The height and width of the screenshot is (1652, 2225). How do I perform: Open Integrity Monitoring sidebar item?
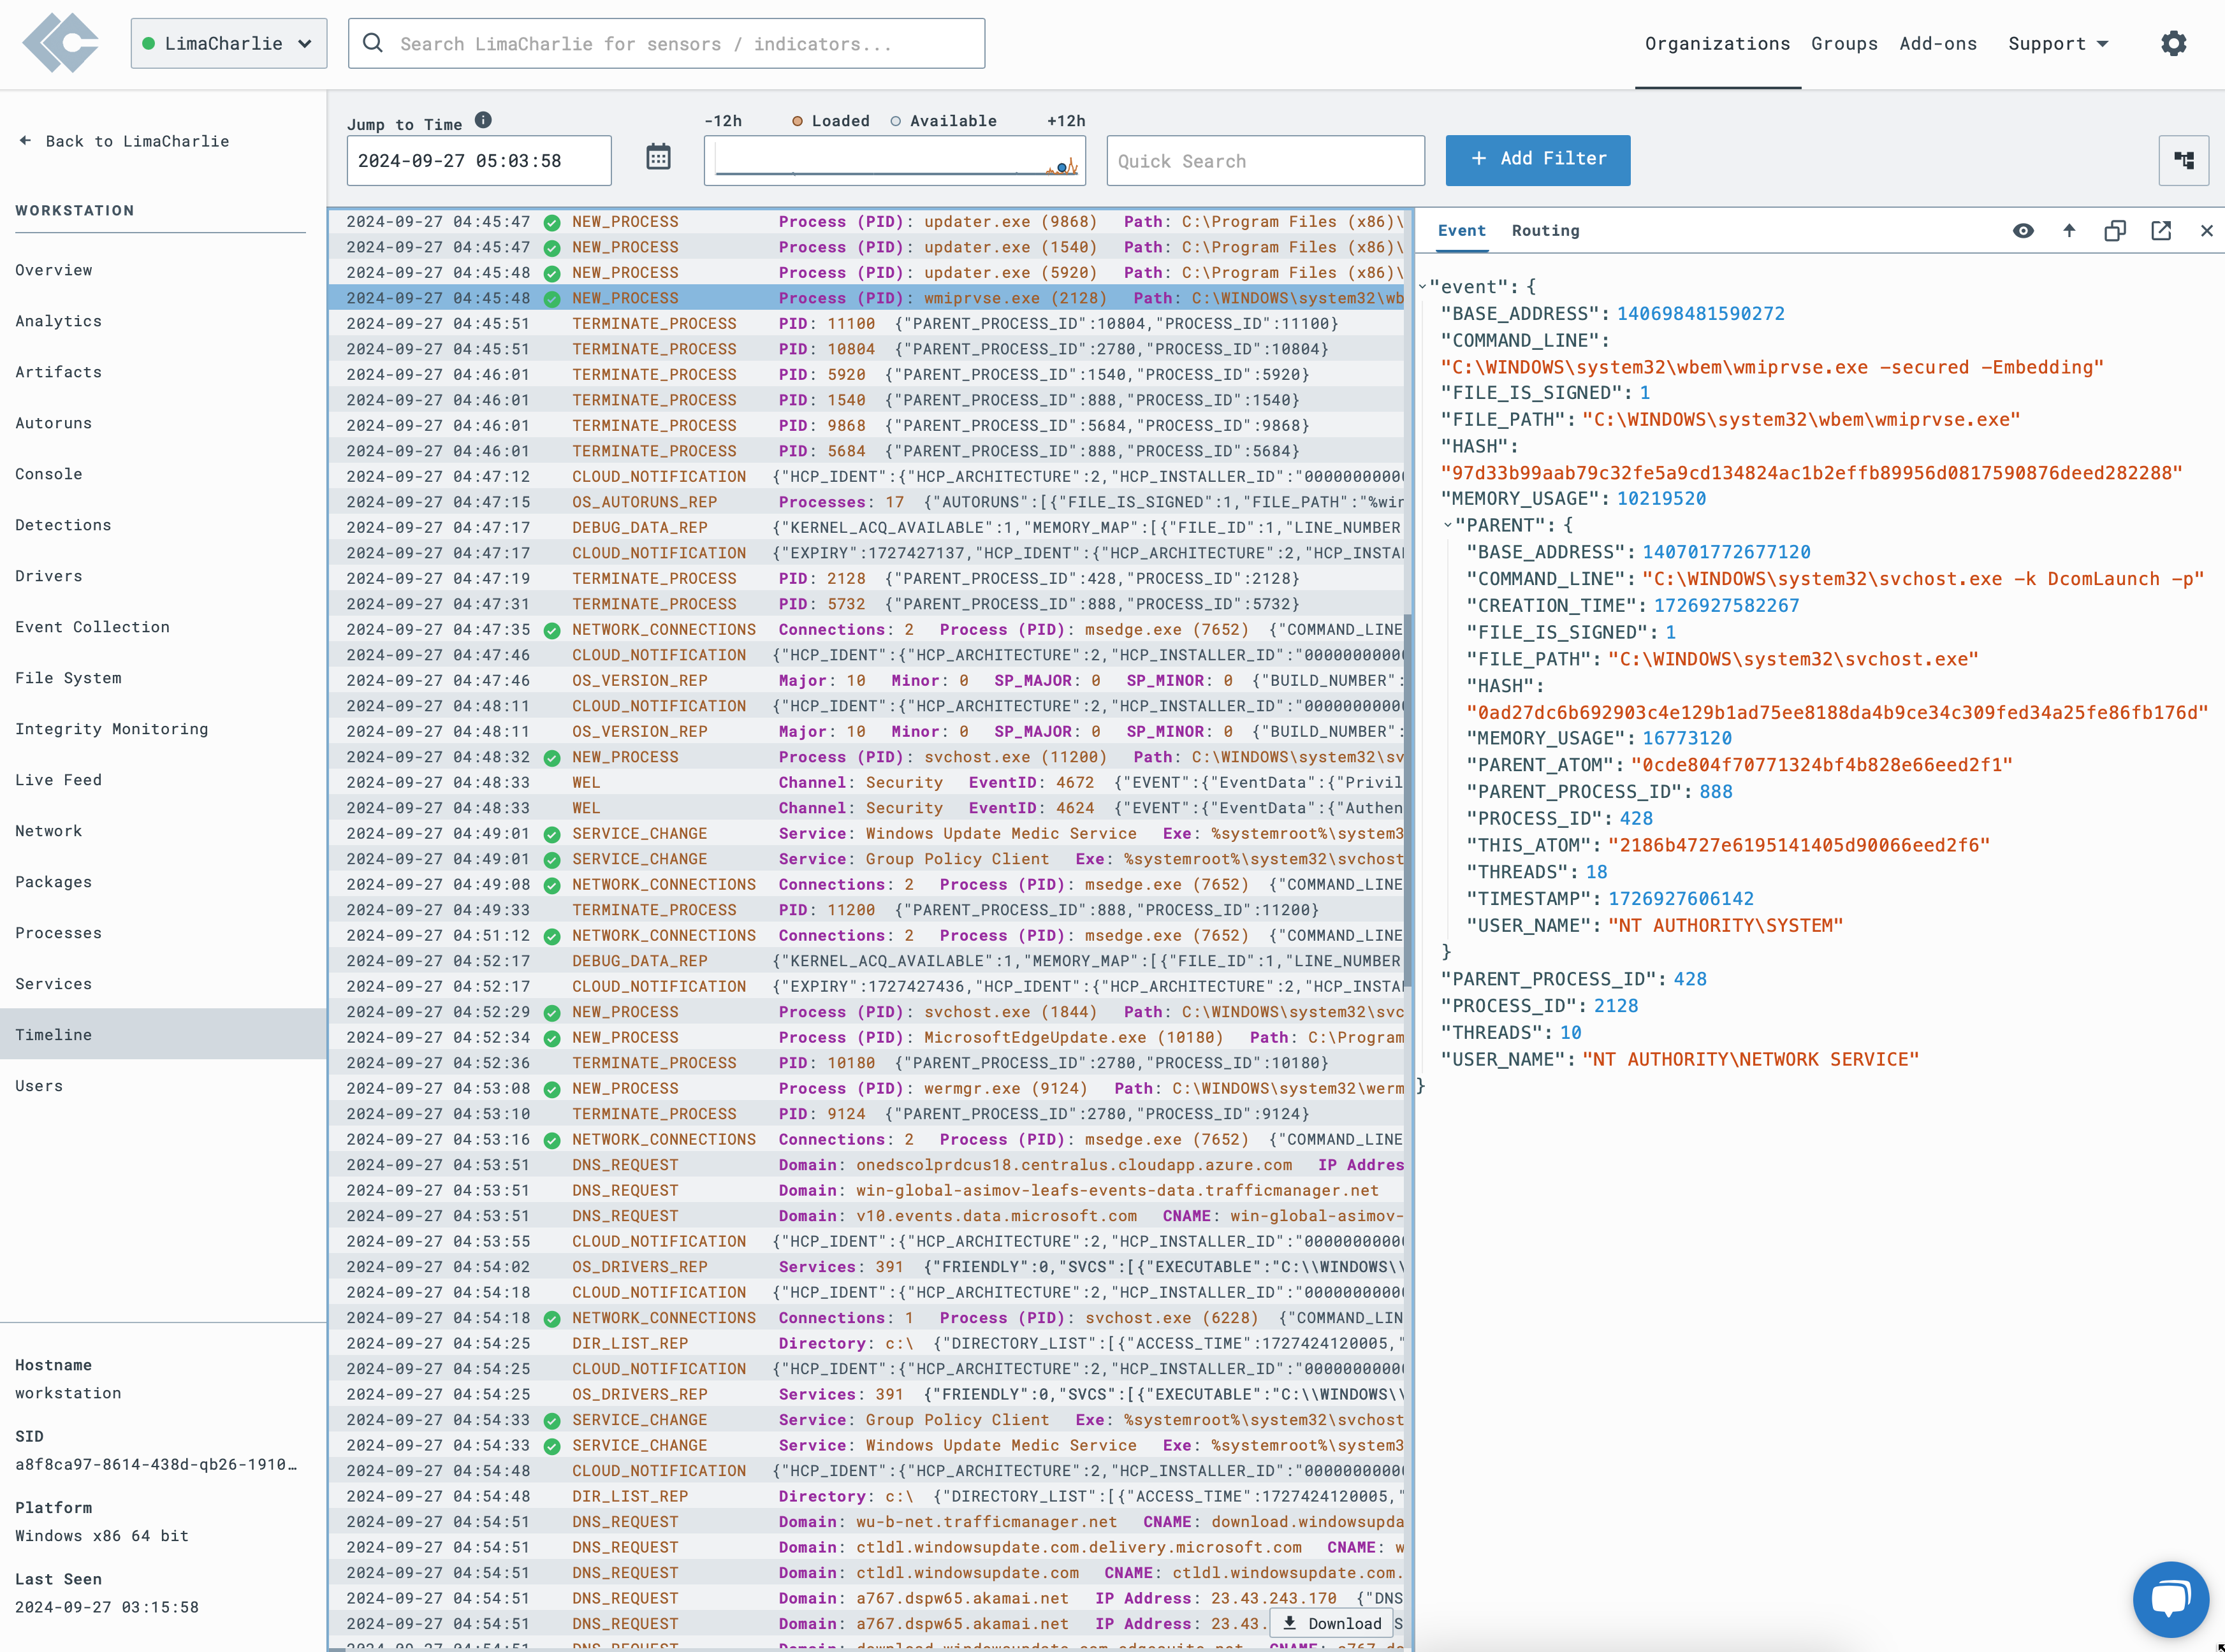coord(163,729)
